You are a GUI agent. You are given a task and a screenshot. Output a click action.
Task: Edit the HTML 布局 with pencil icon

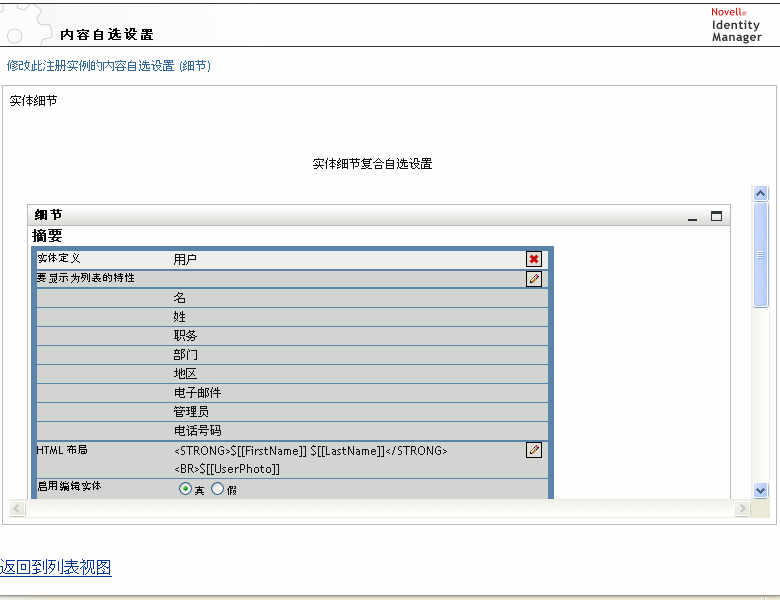[534, 450]
